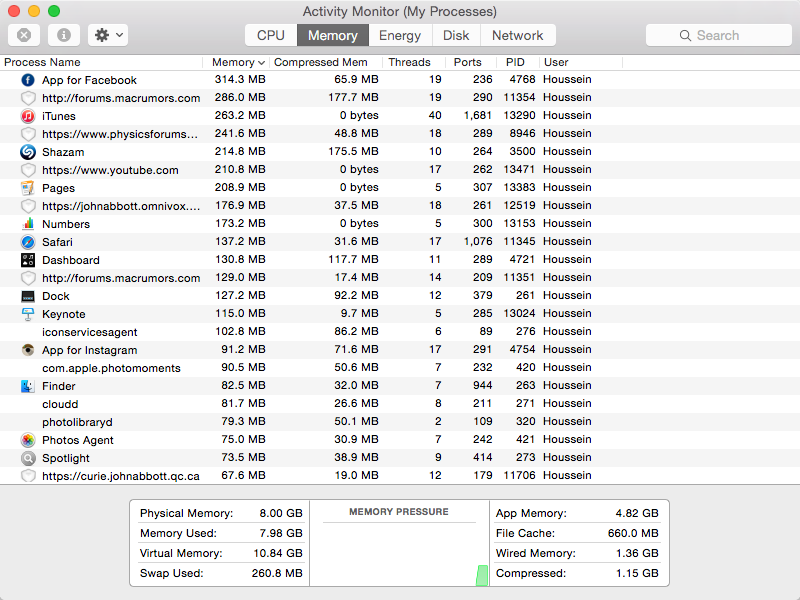The height and width of the screenshot is (600, 800).
Task: Click the quit process X toolbar button
Action: click(24, 35)
